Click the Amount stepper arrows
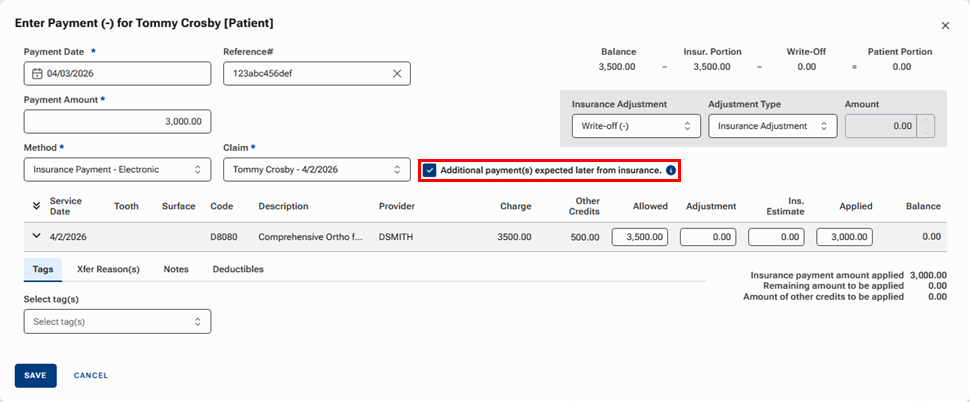The image size is (970, 402). tap(925, 126)
